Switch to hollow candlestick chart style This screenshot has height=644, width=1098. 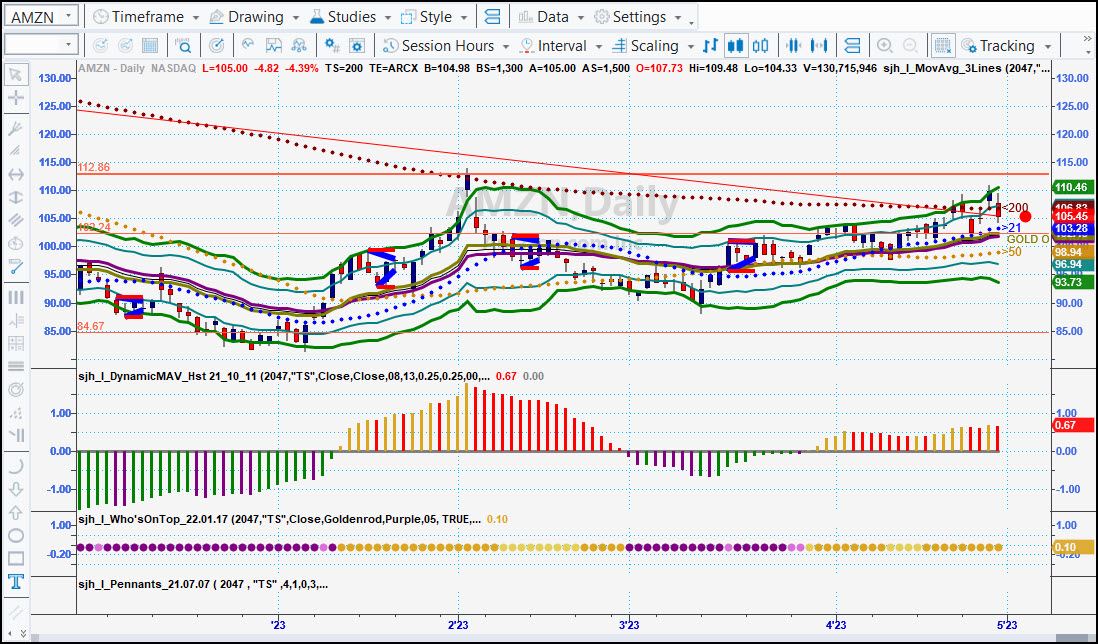click(x=760, y=46)
